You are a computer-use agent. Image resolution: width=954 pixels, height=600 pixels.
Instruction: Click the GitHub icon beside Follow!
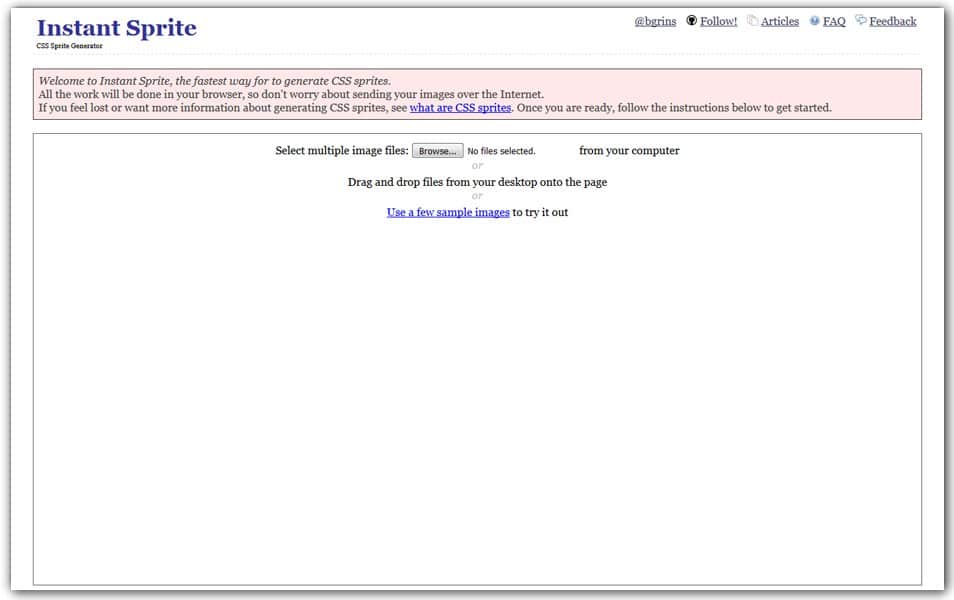(691, 21)
